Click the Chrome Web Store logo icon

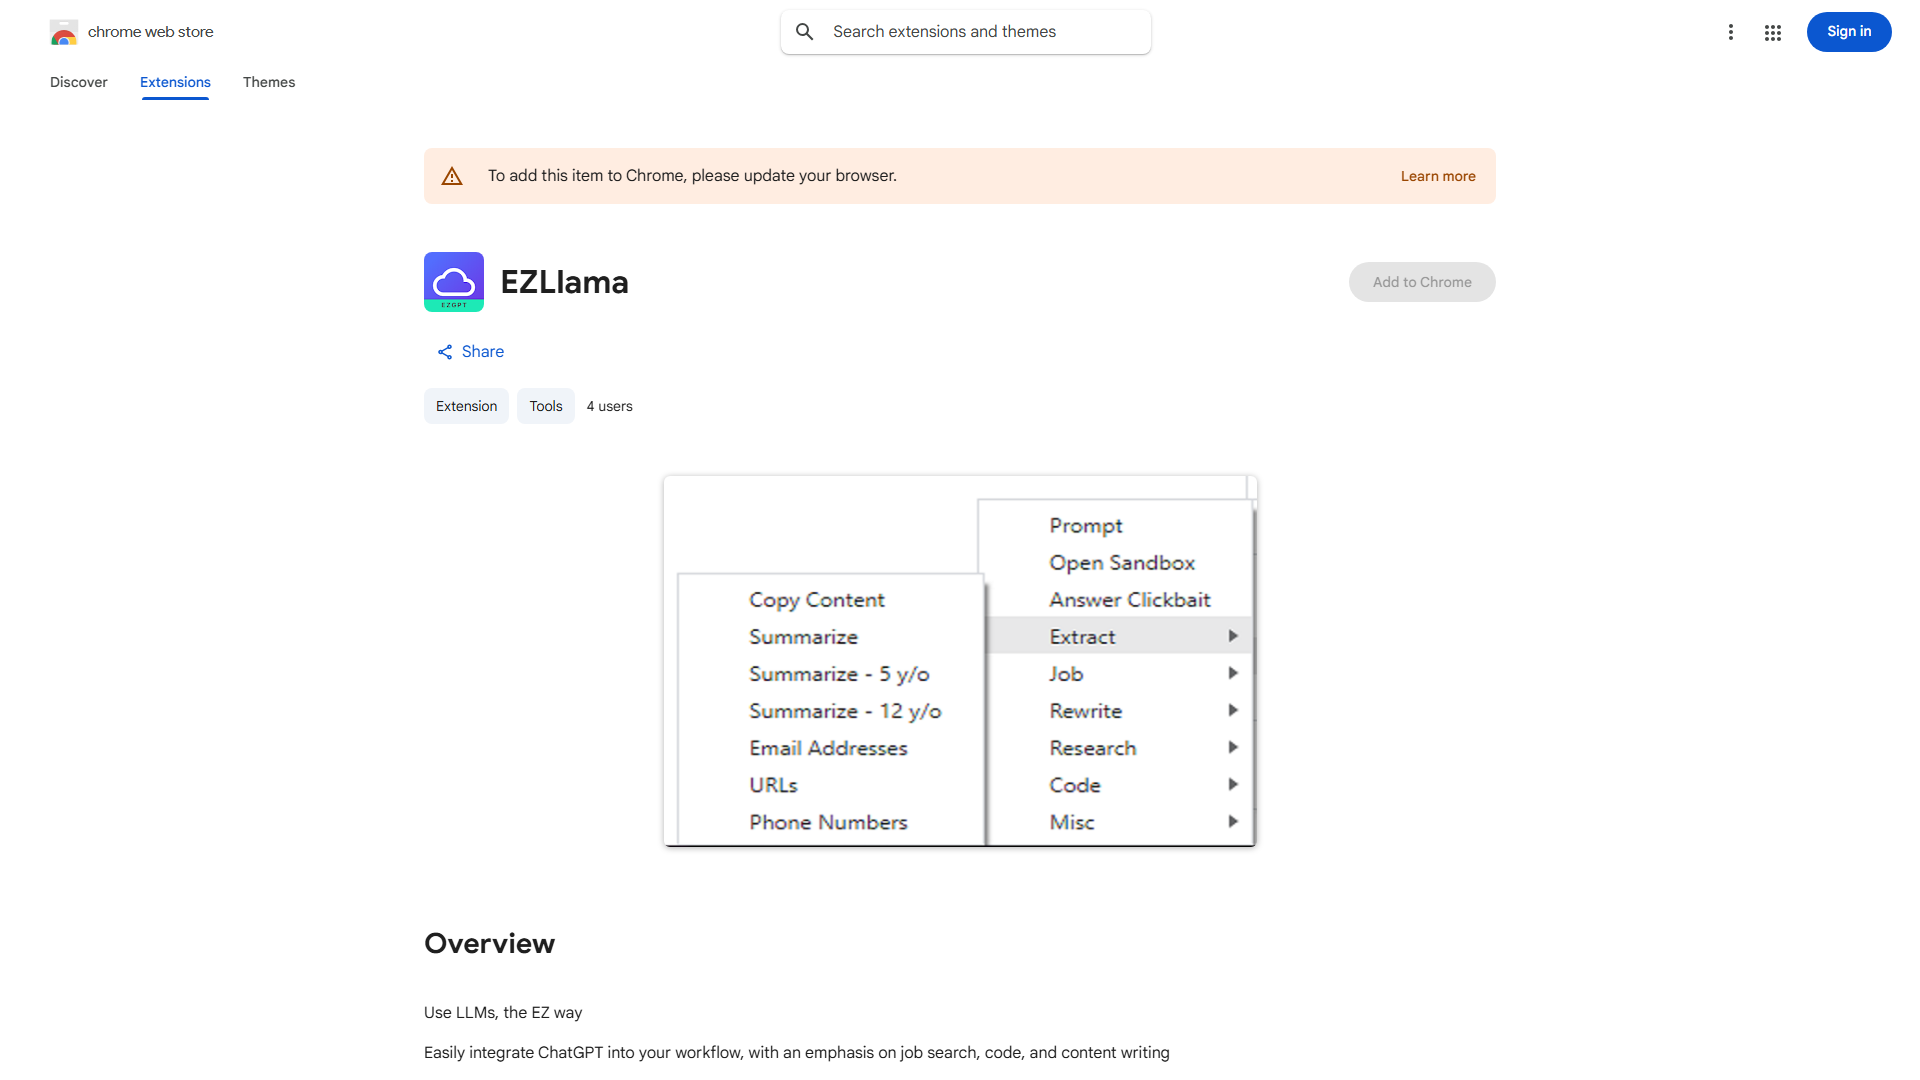click(x=64, y=31)
